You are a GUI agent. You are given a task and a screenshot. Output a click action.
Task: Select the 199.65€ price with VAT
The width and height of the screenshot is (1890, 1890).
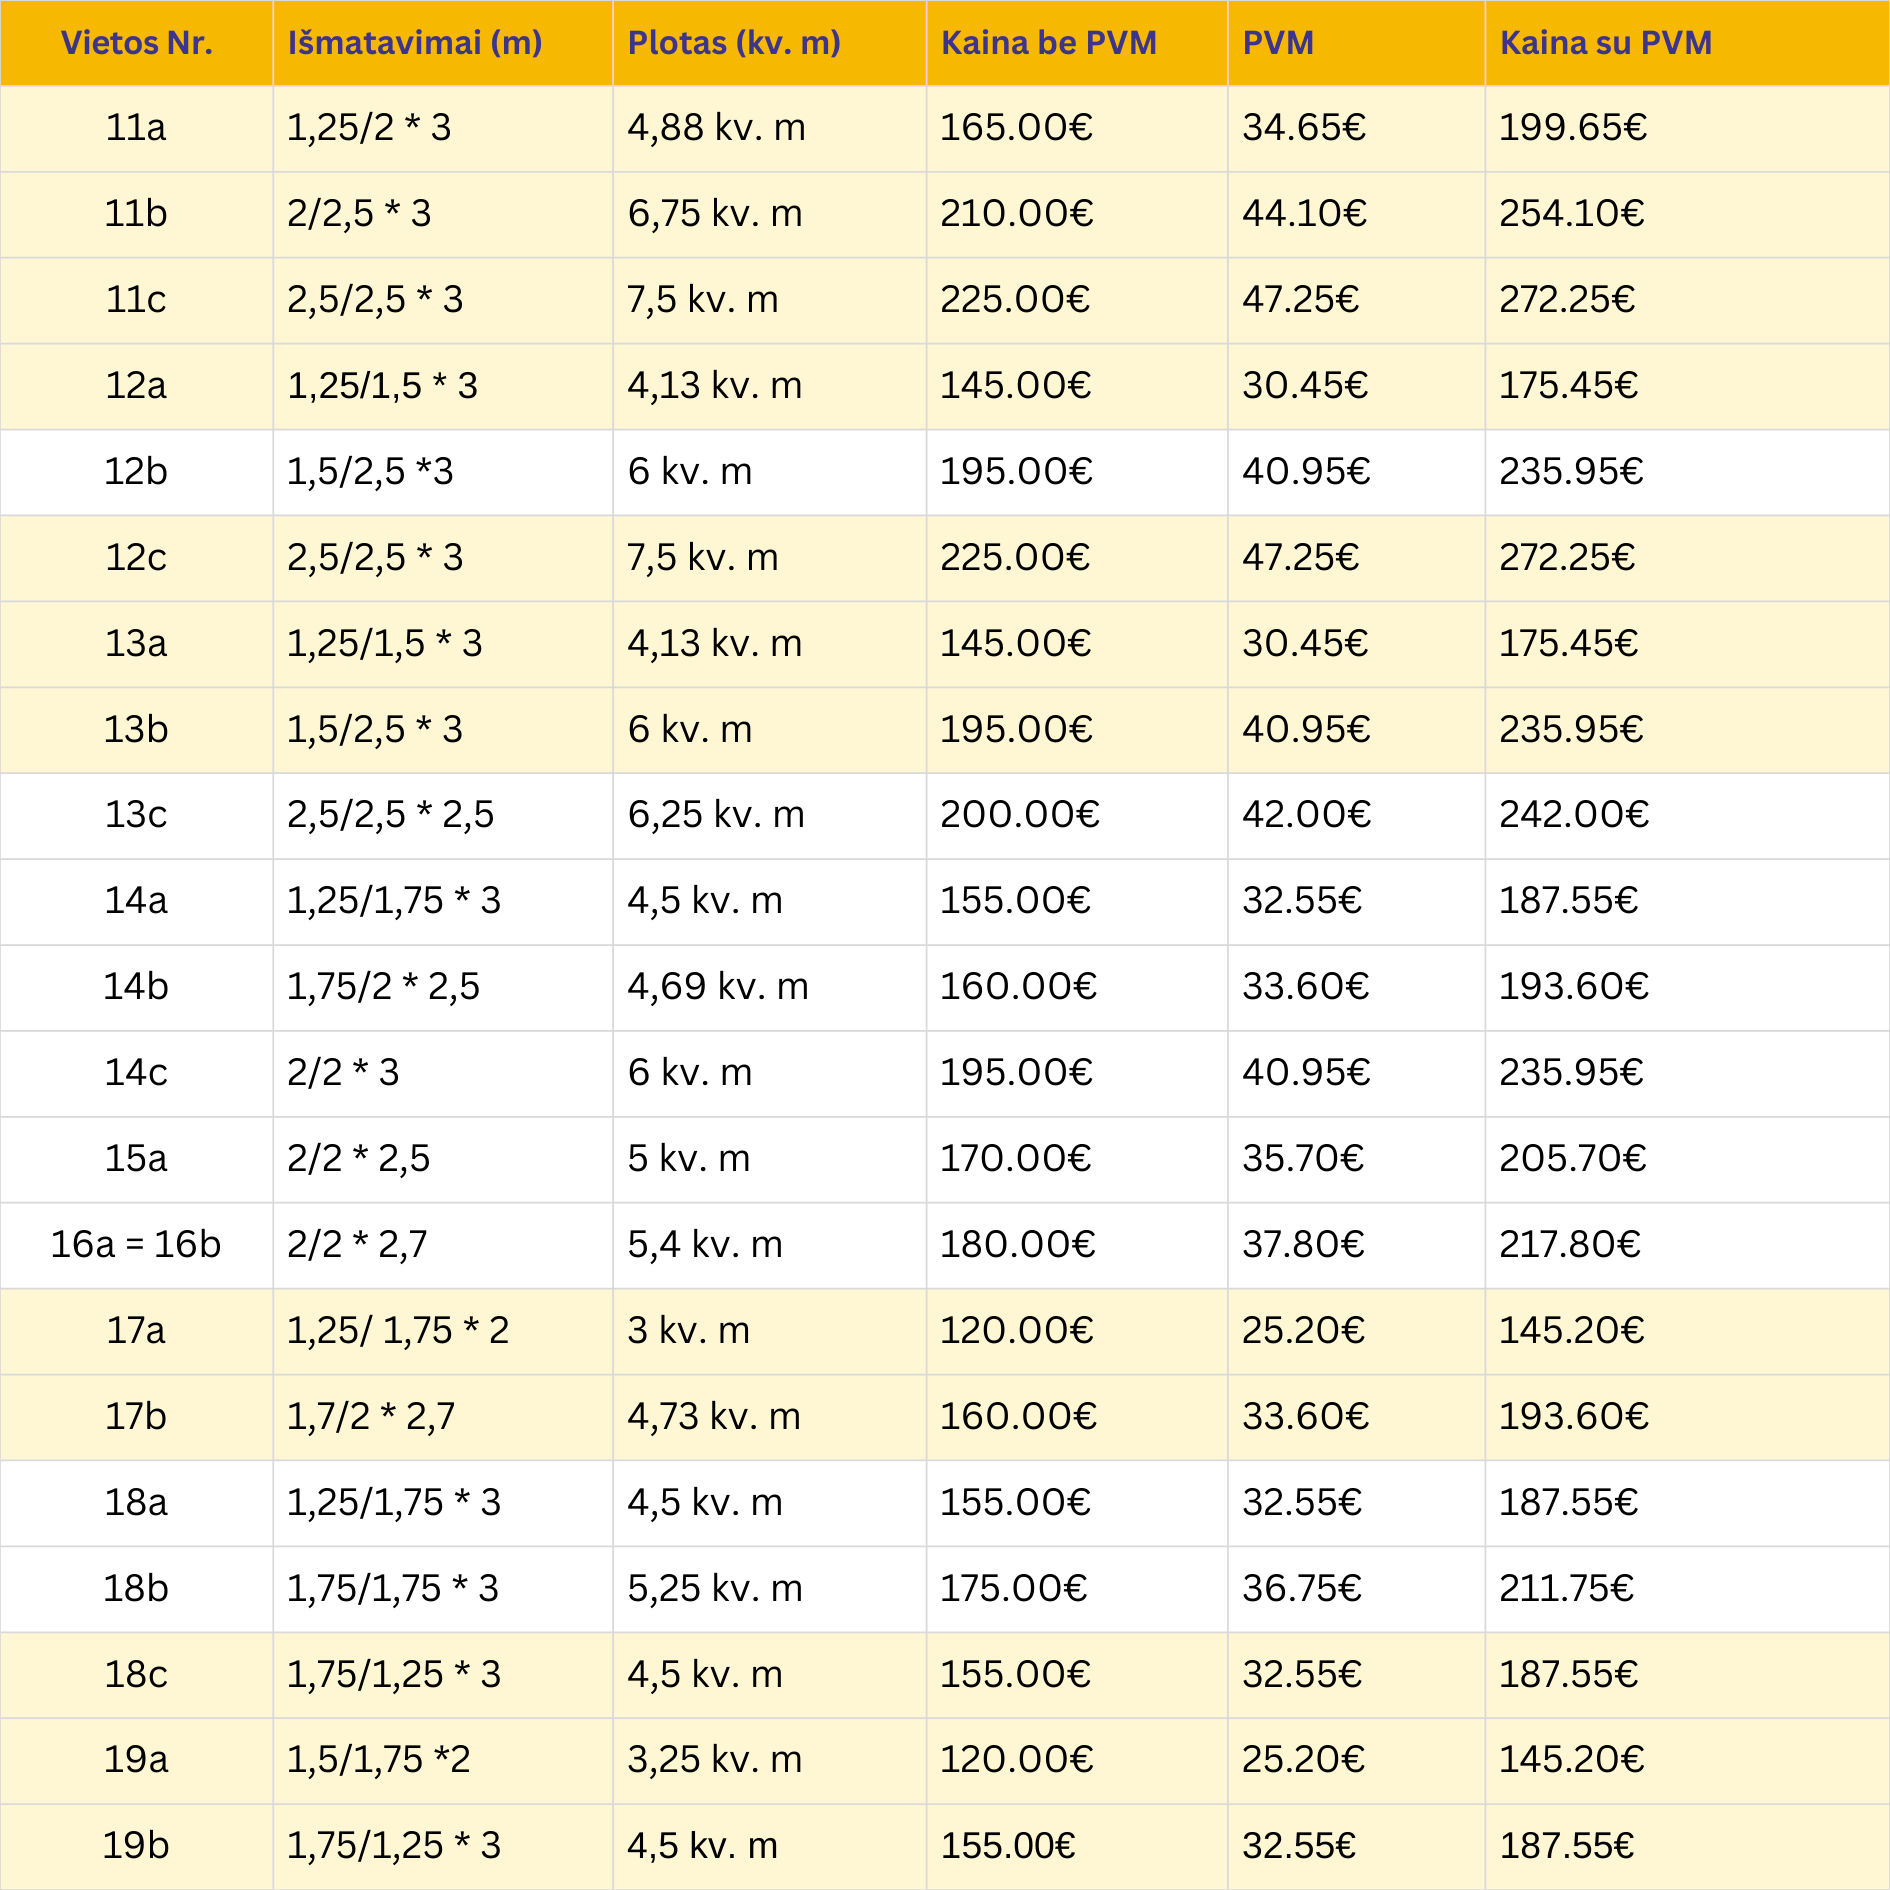[x=1572, y=128]
